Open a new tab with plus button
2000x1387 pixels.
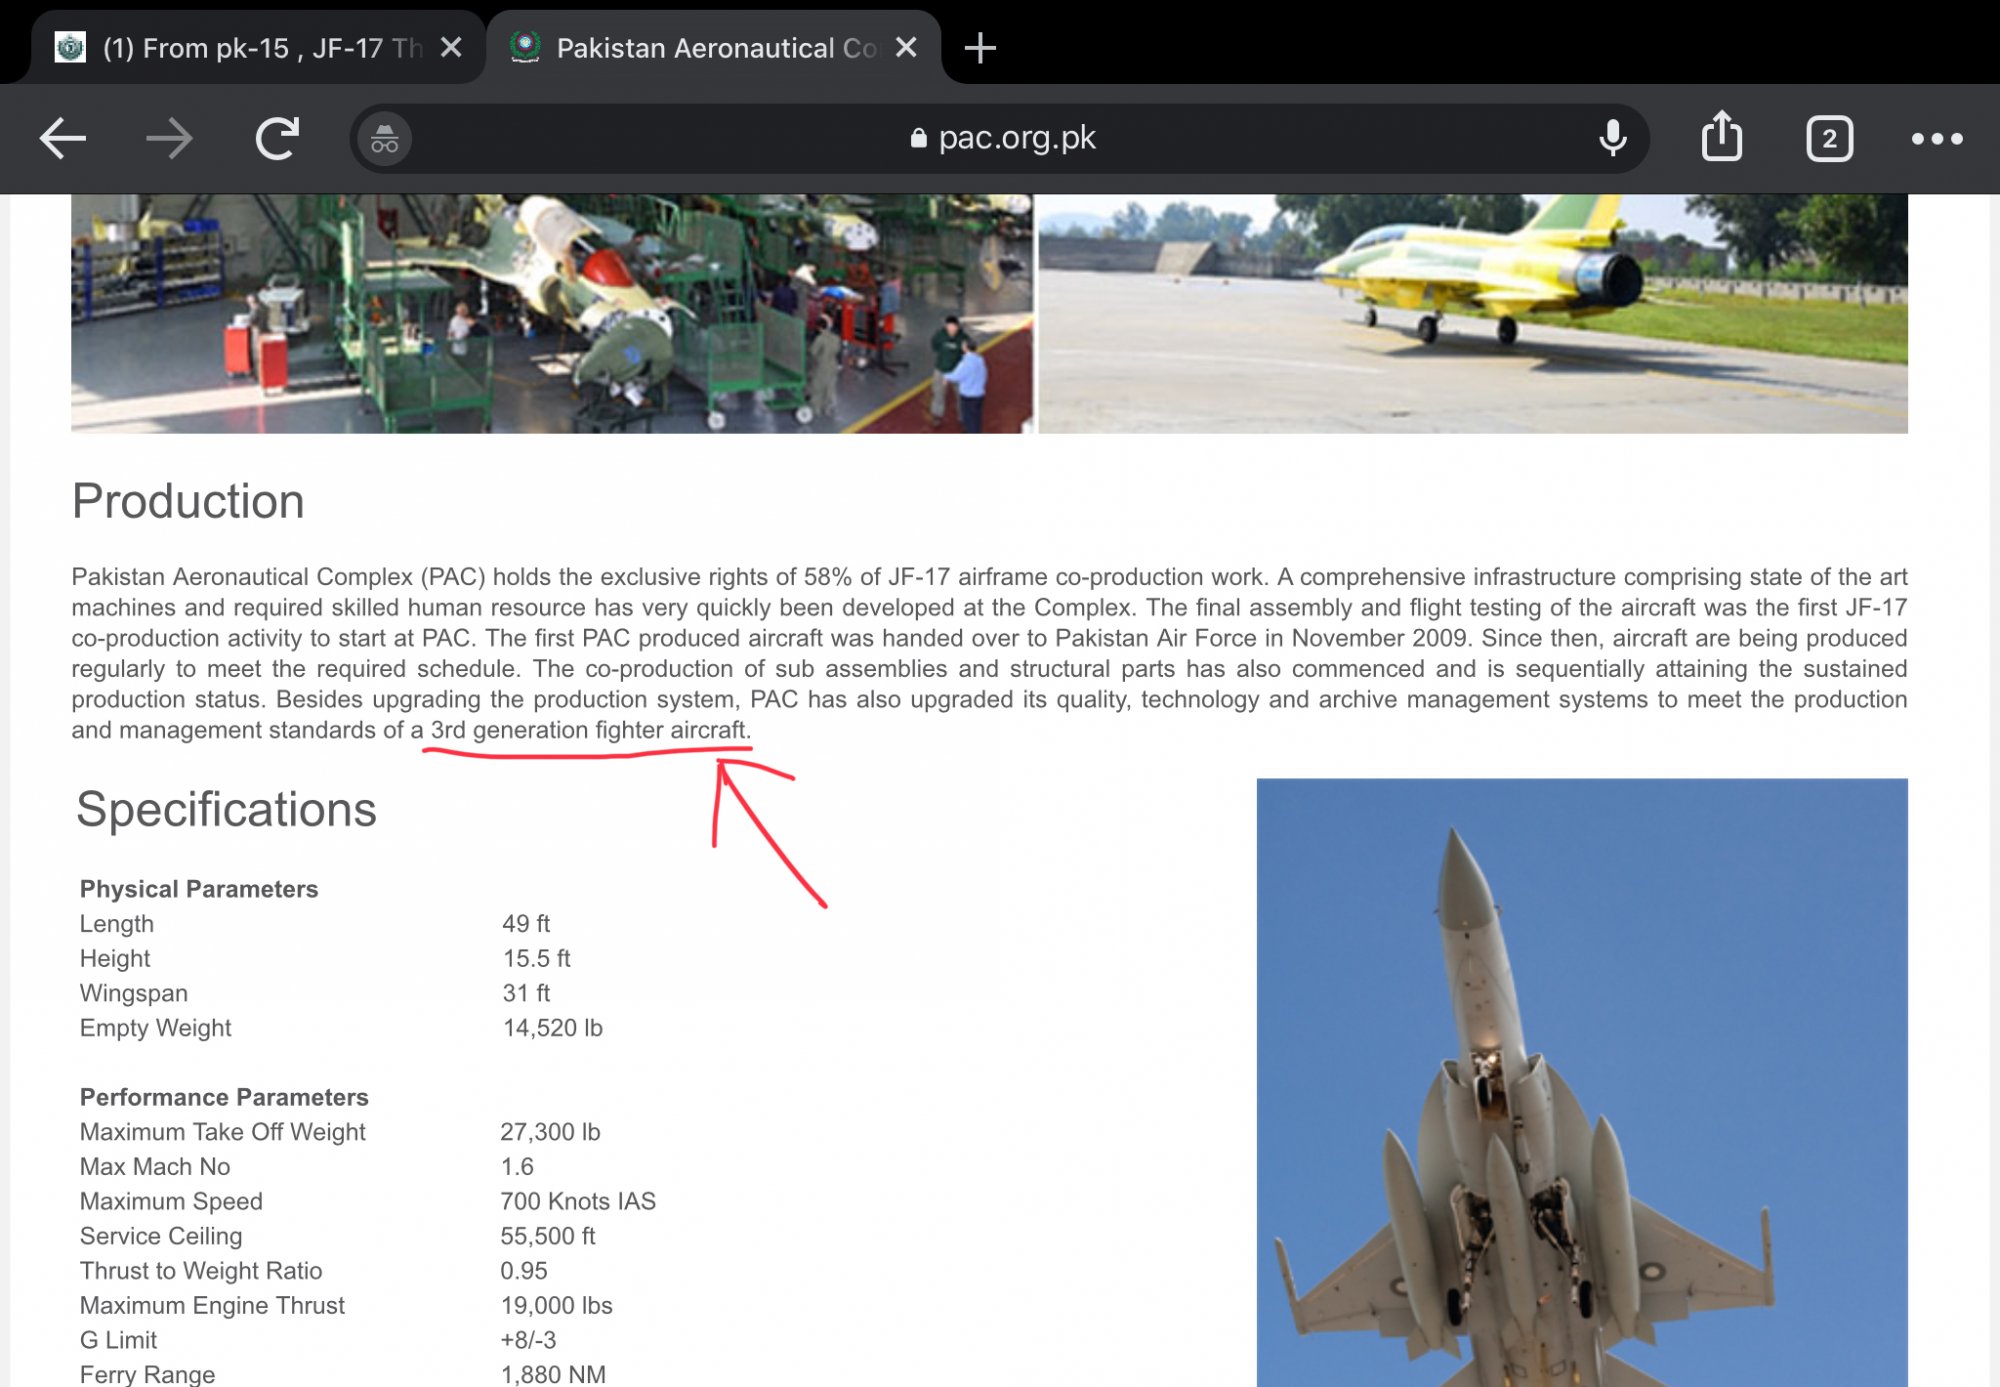980,48
